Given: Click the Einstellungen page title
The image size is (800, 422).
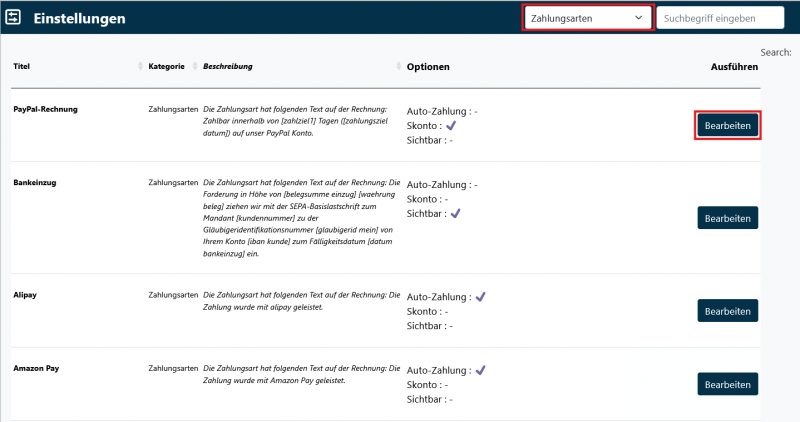Looking at the screenshot, I should pos(80,19).
